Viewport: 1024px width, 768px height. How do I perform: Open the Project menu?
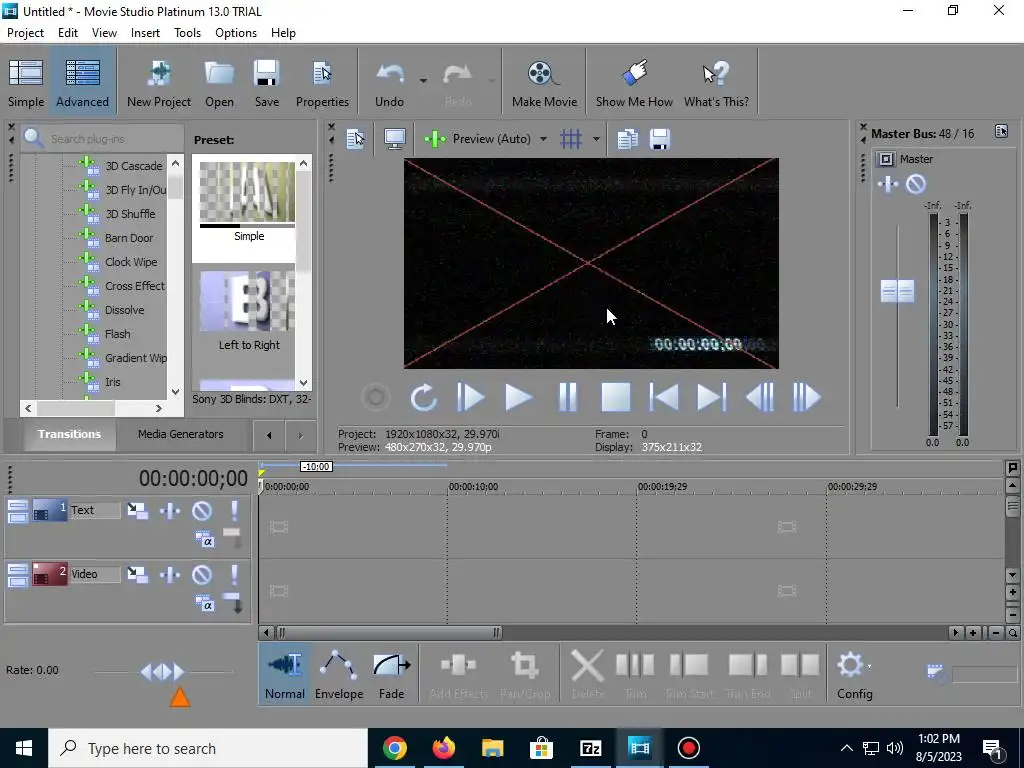25,33
